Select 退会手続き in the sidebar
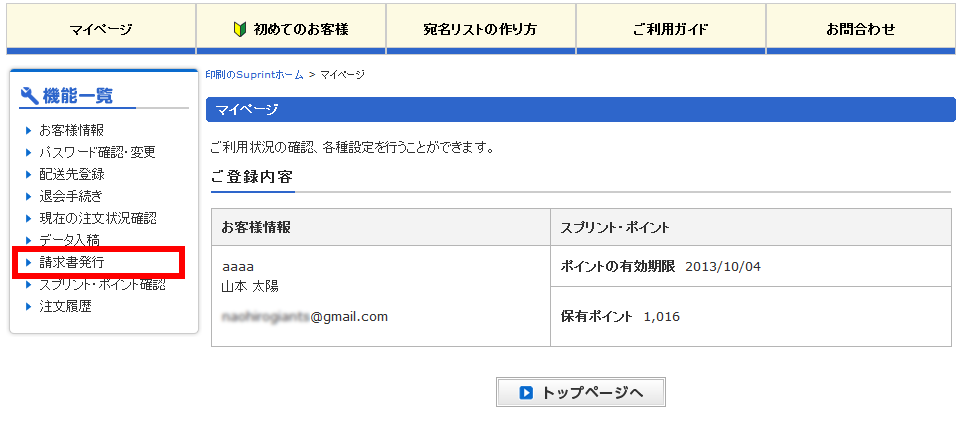Screen dimensions: 961x446 click(70, 196)
